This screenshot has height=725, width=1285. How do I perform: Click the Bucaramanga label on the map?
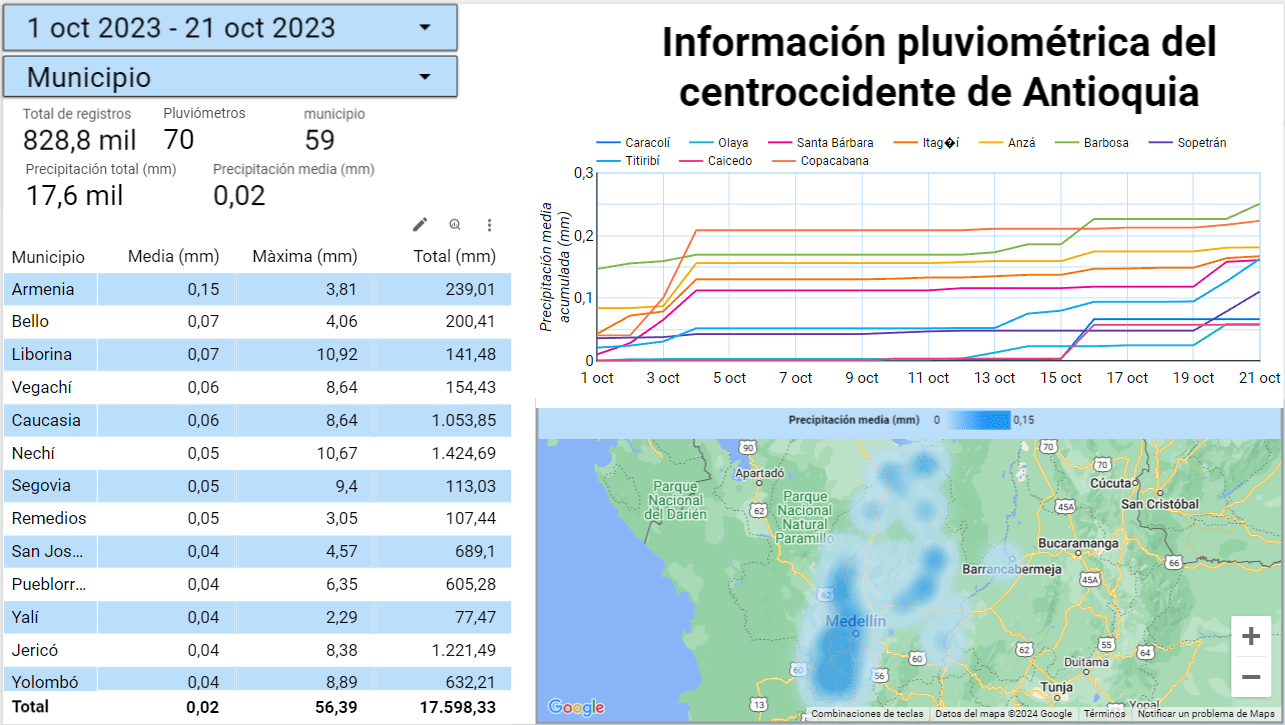tap(1078, 542)
